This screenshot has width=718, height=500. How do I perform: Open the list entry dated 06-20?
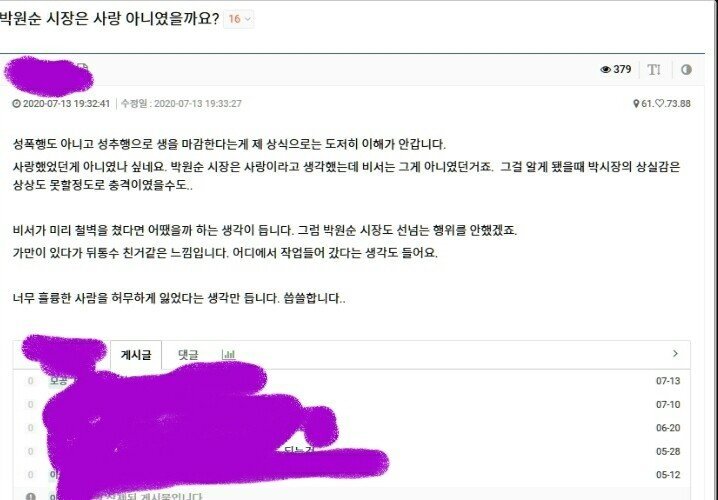[352, 428]
